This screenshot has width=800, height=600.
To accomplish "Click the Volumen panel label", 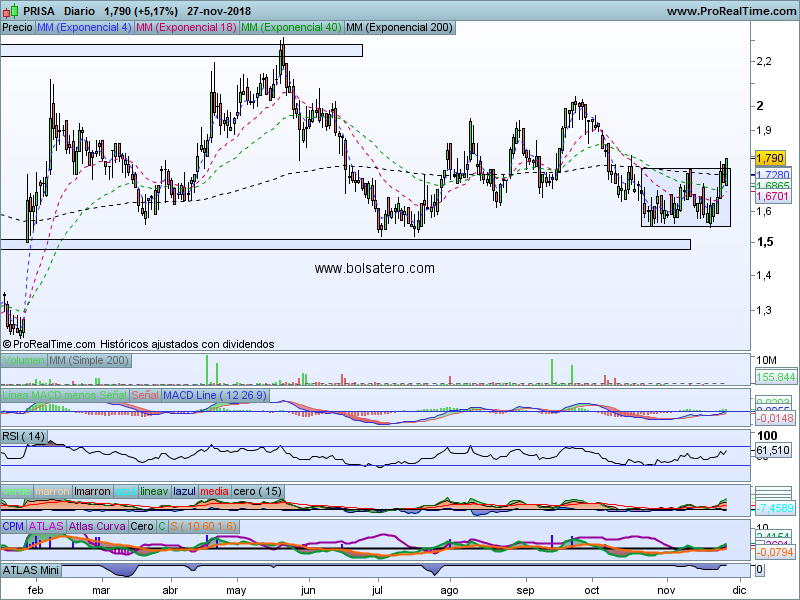I will pos(24,360).
